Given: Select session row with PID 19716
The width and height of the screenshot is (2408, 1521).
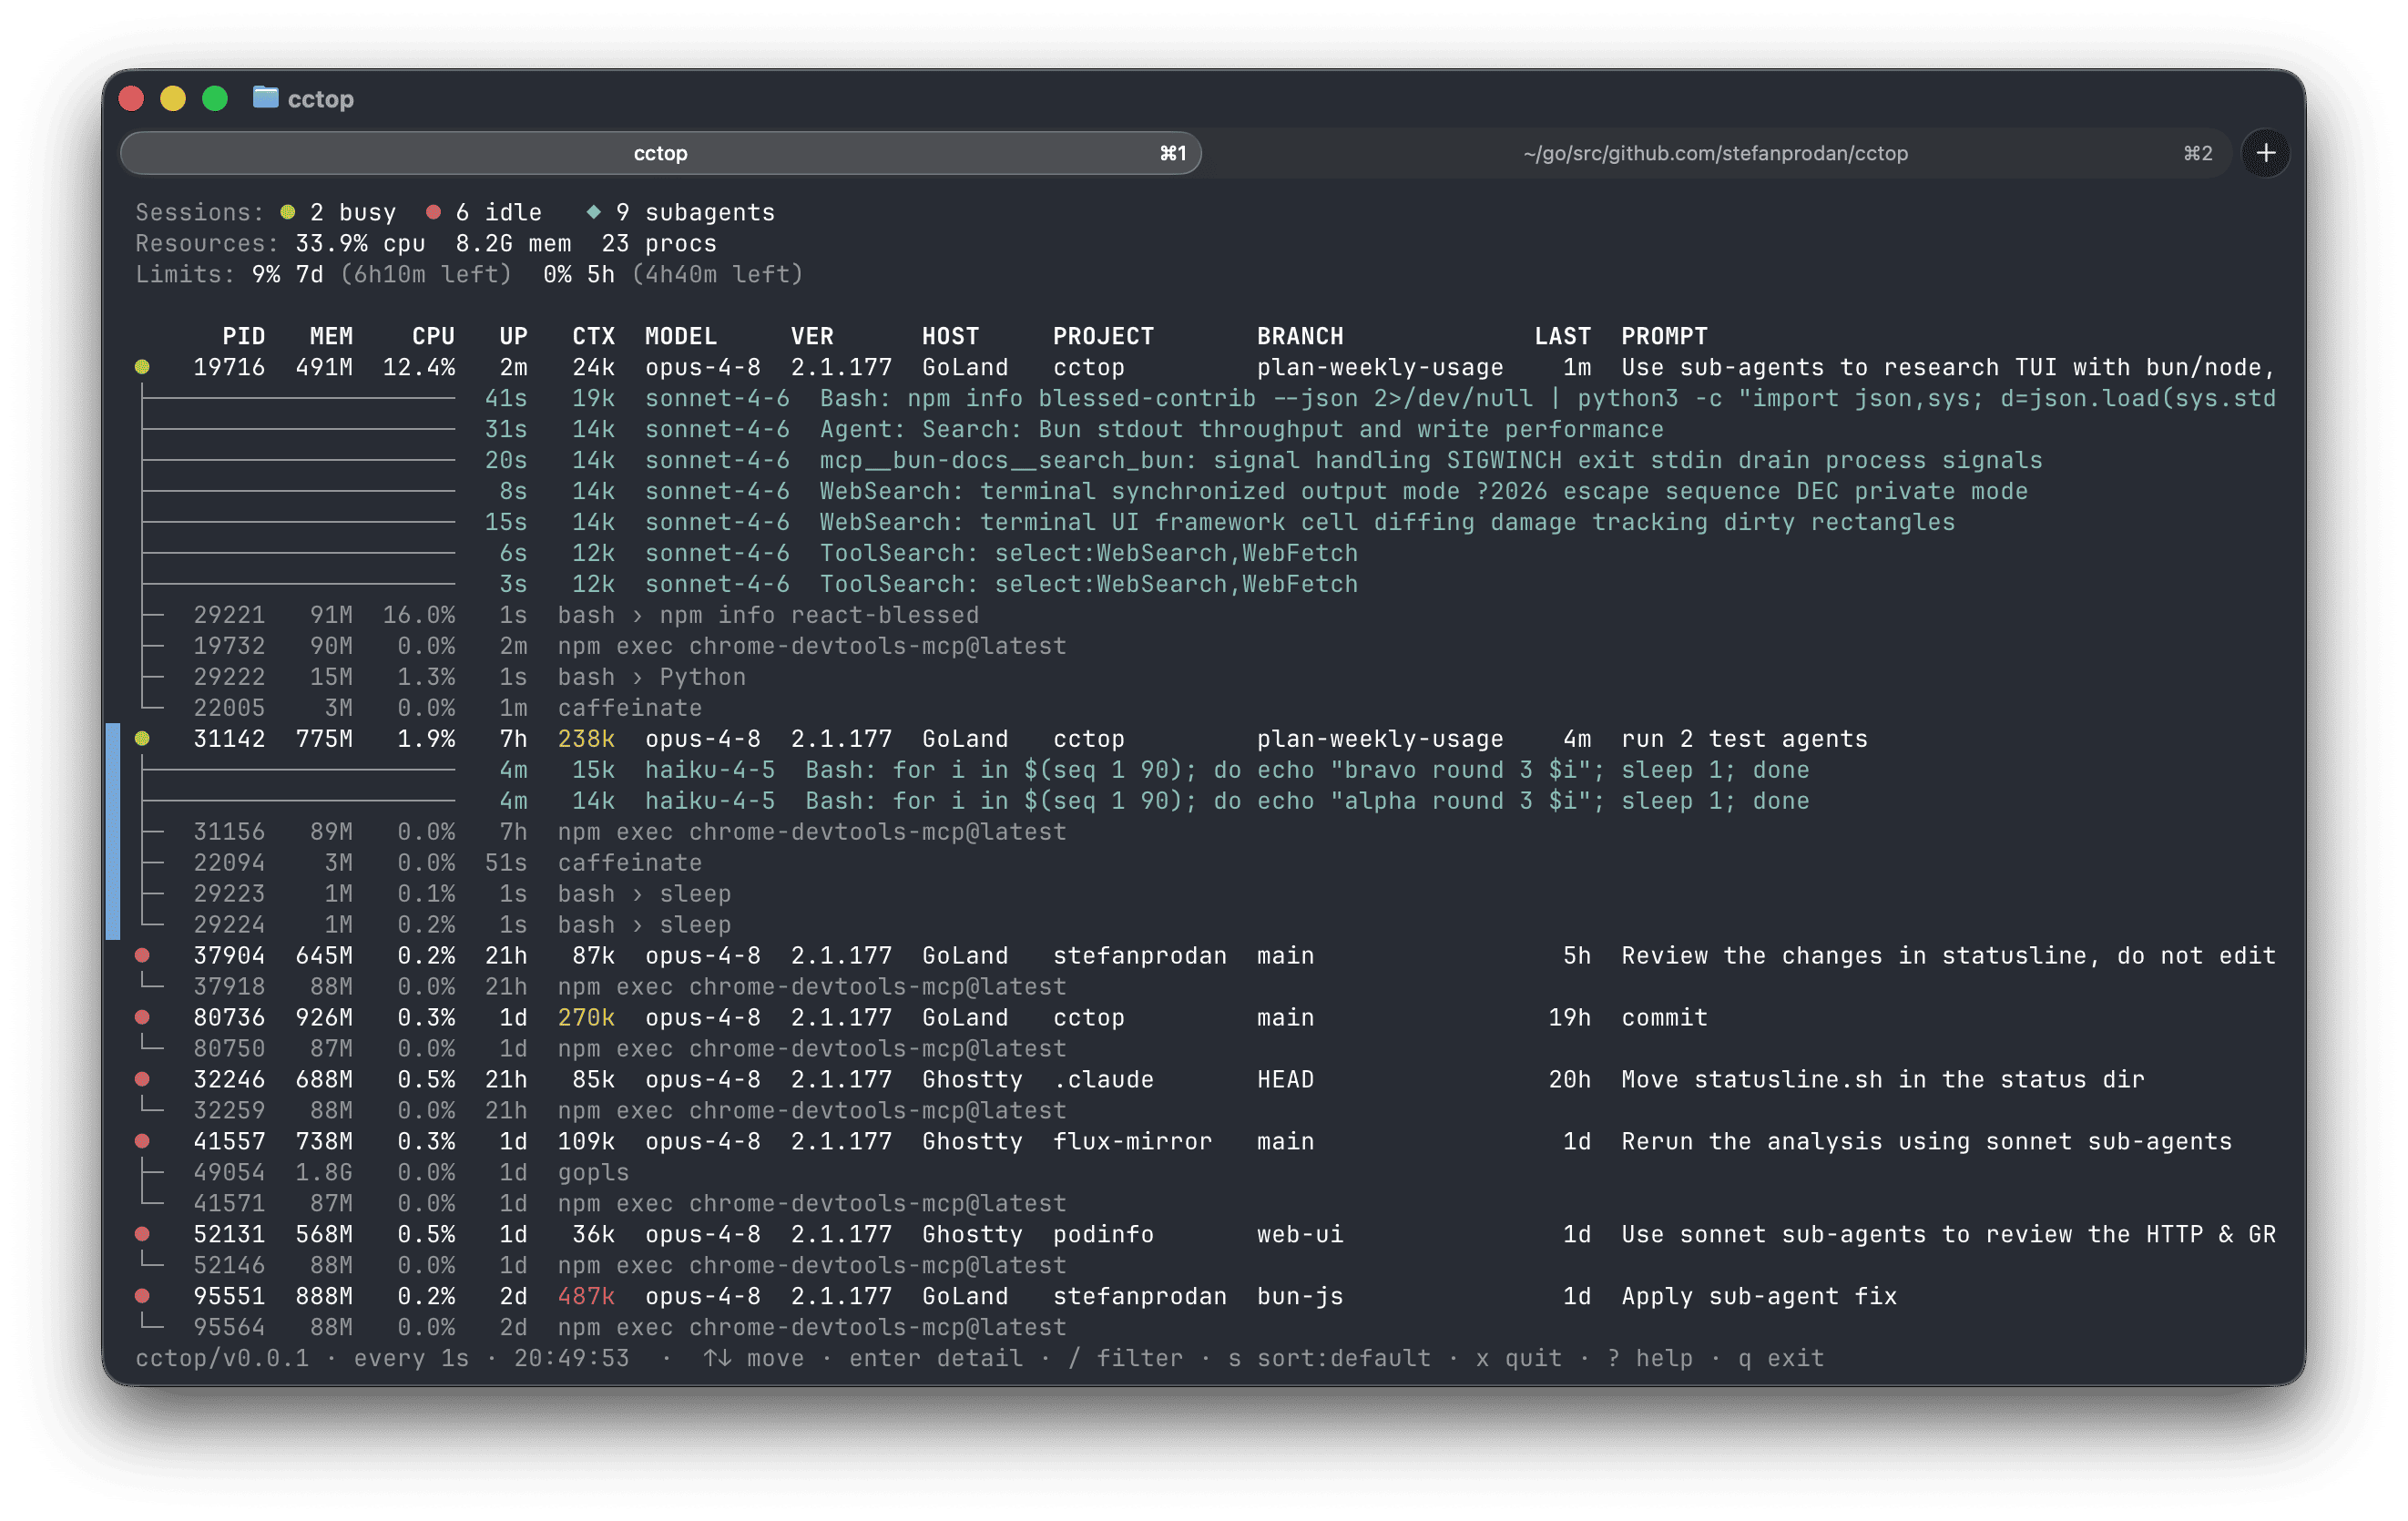Looking at the screenshot, I should (1205, 367).
